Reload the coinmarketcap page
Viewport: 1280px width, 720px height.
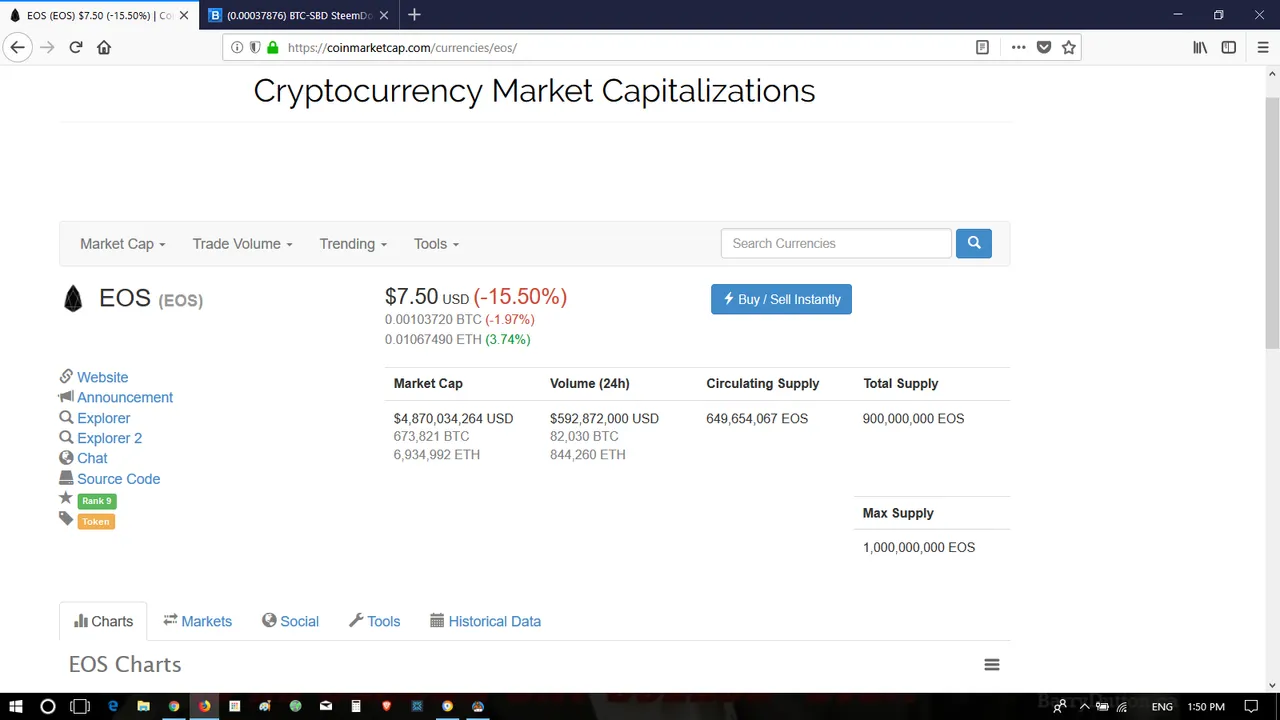pyautogui.click(x=75, y=47)
